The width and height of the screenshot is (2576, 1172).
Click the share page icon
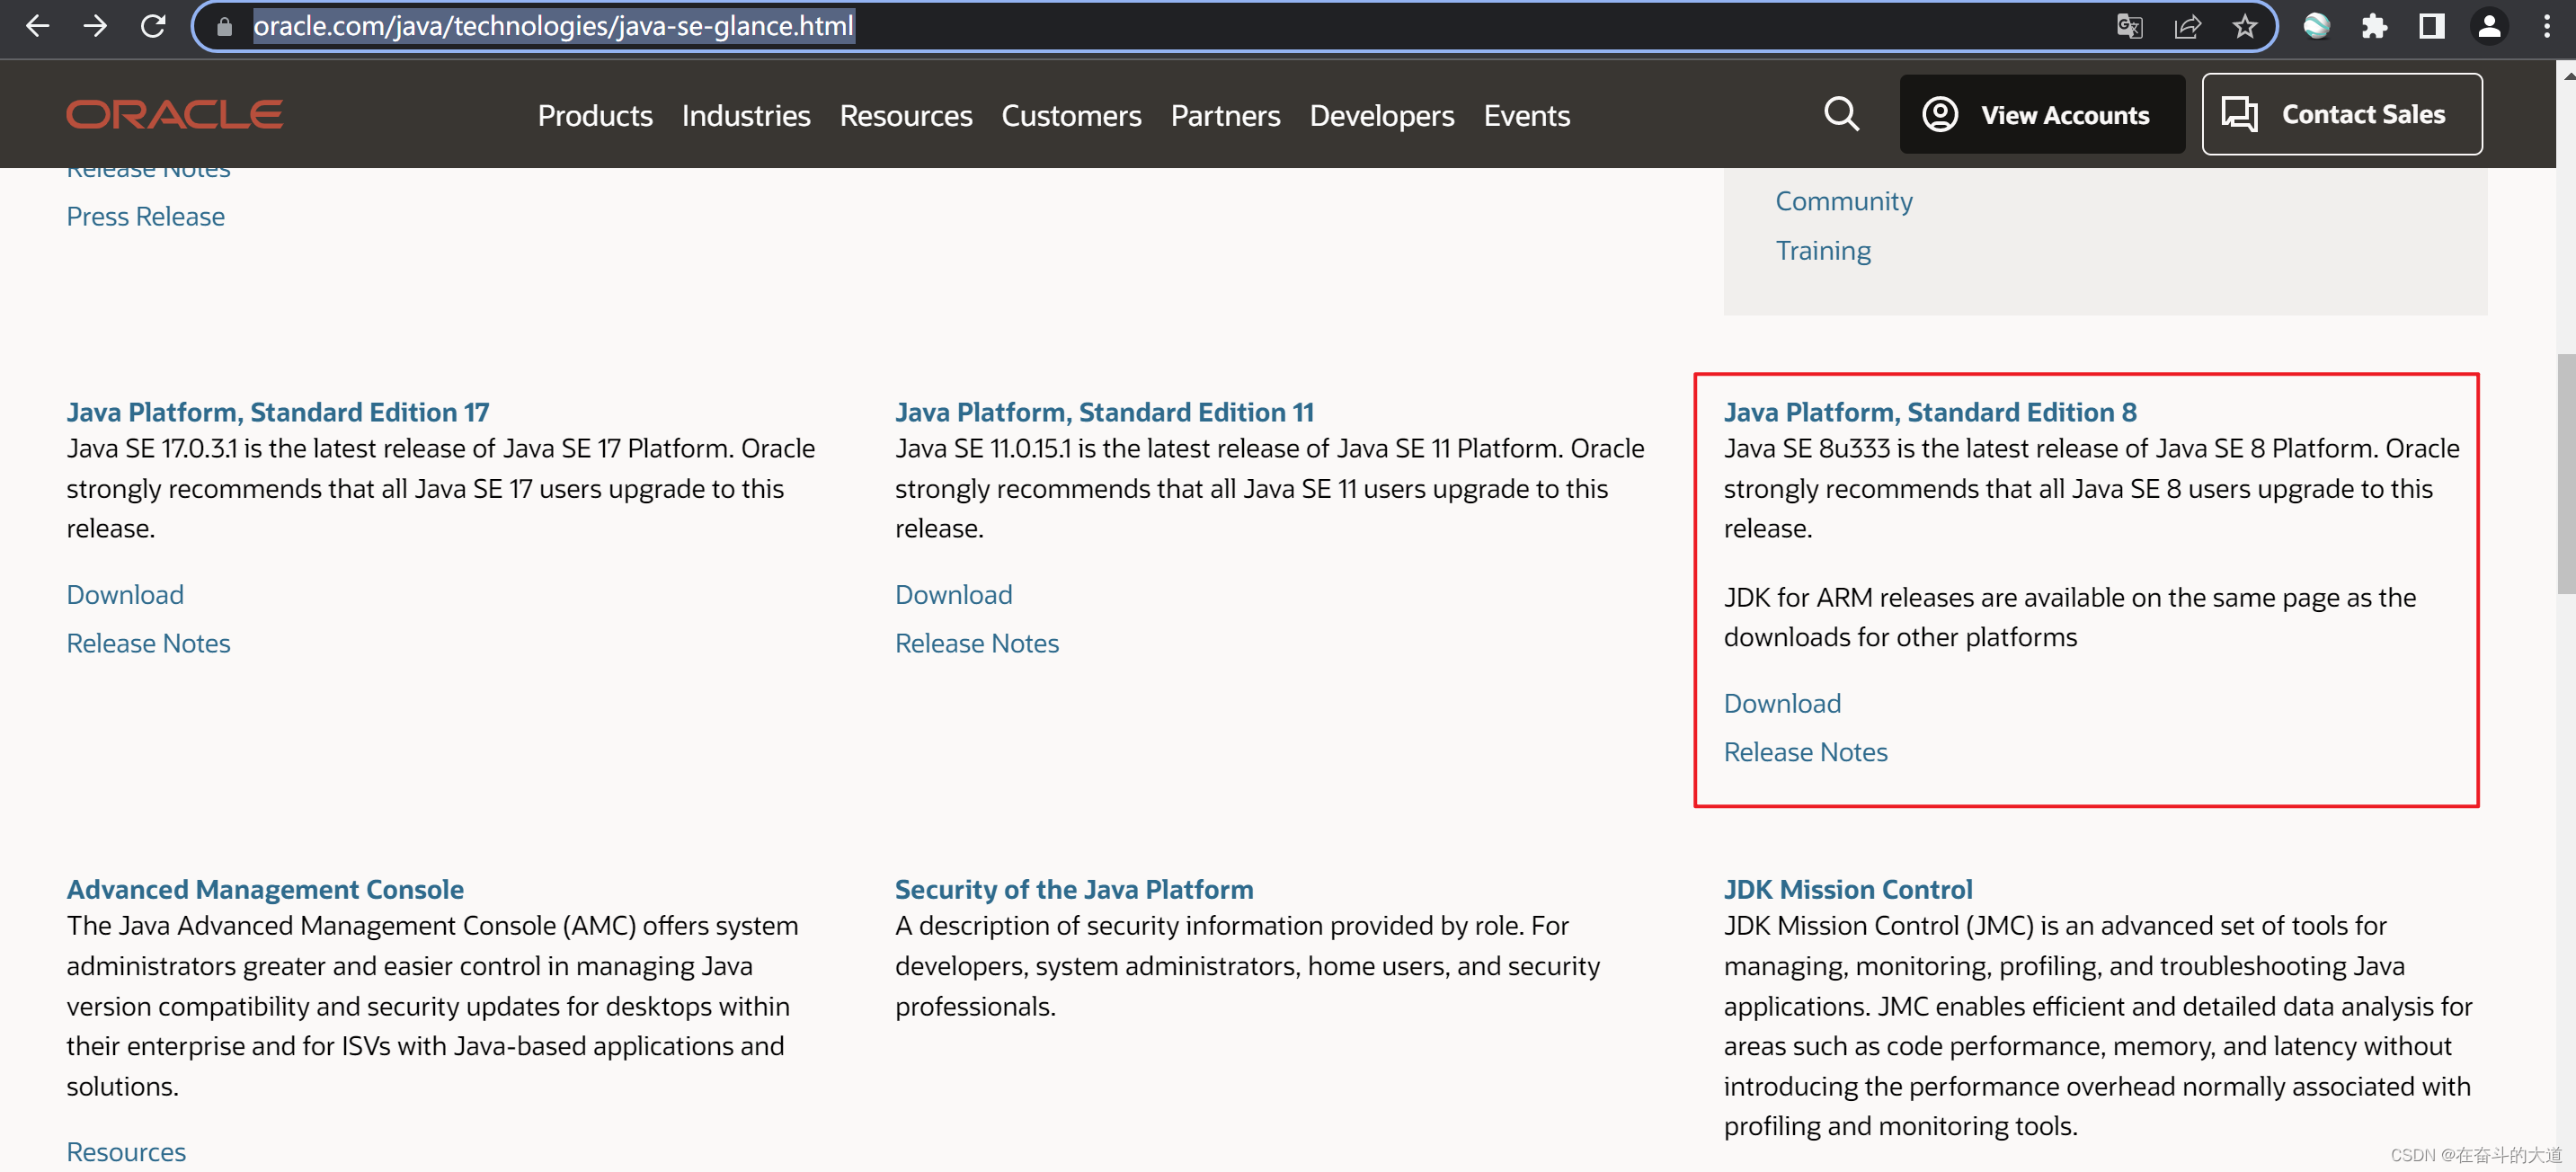2187,26
